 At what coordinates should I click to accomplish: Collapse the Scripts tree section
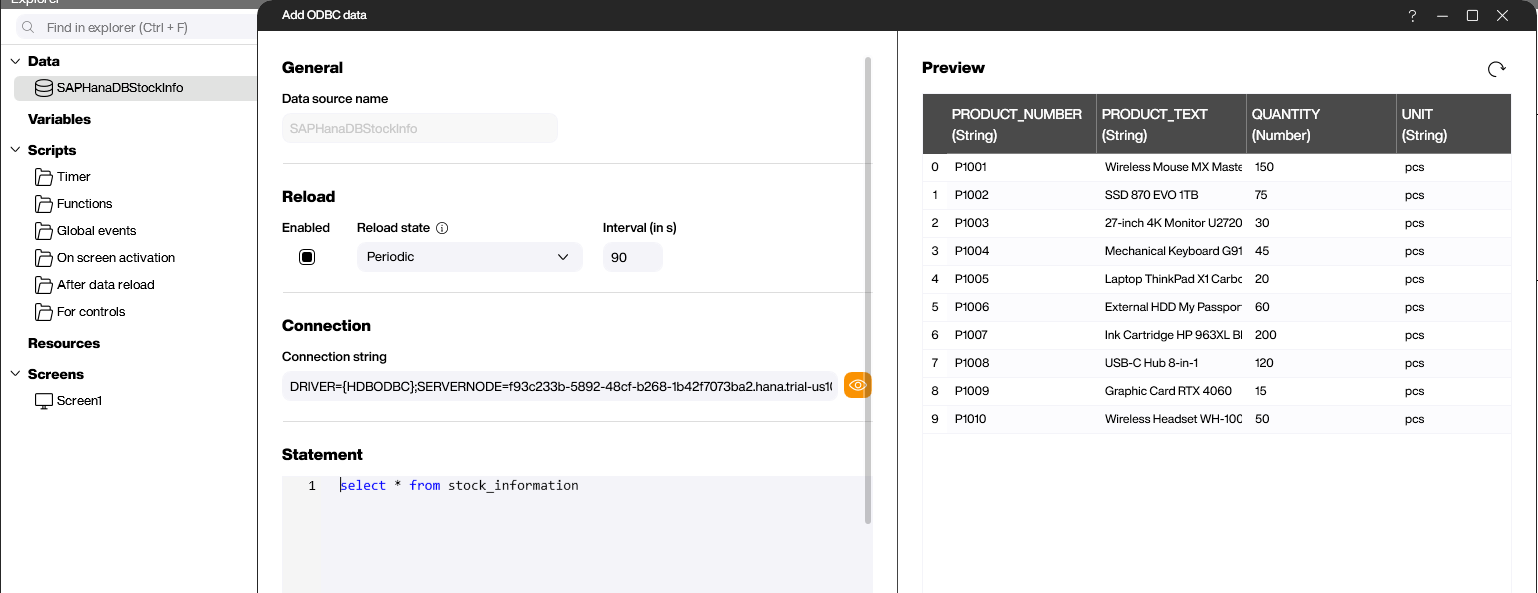tap(16, 151)
